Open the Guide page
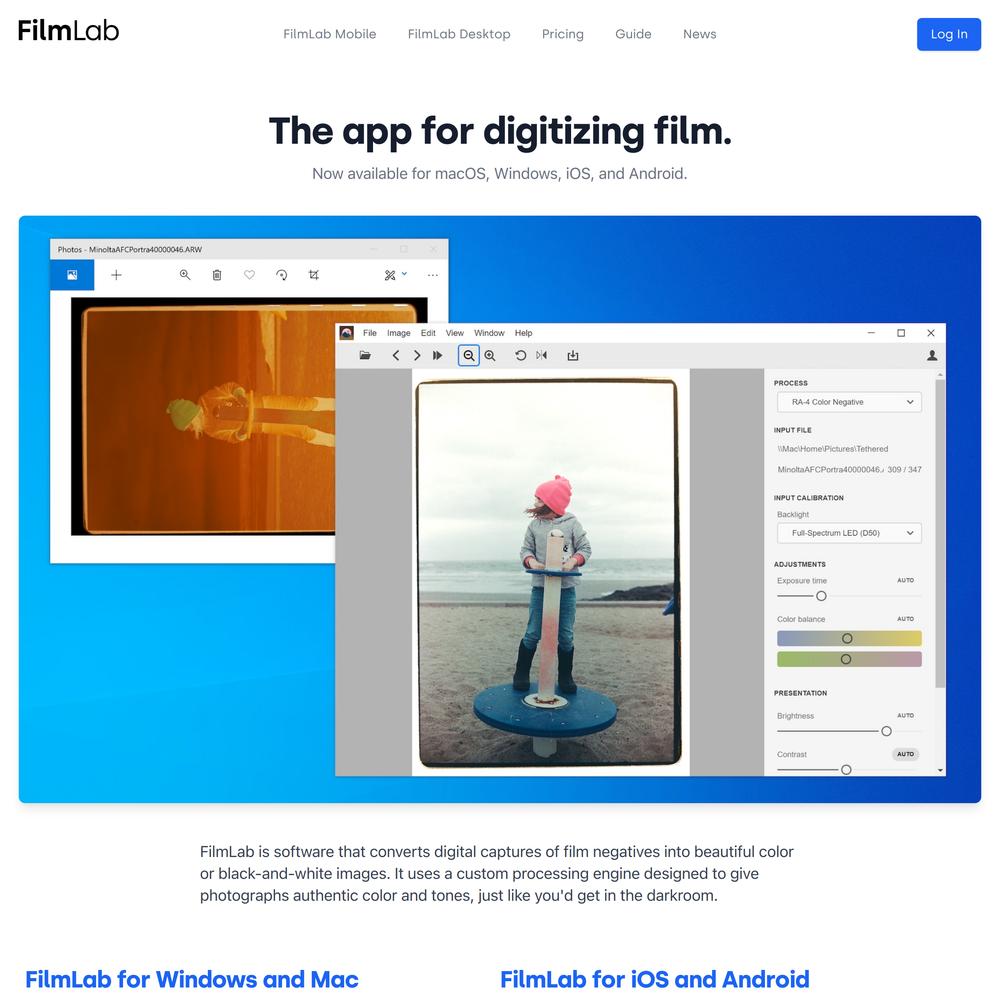The image size is (1000, 1000). click(x=633, y=34)
